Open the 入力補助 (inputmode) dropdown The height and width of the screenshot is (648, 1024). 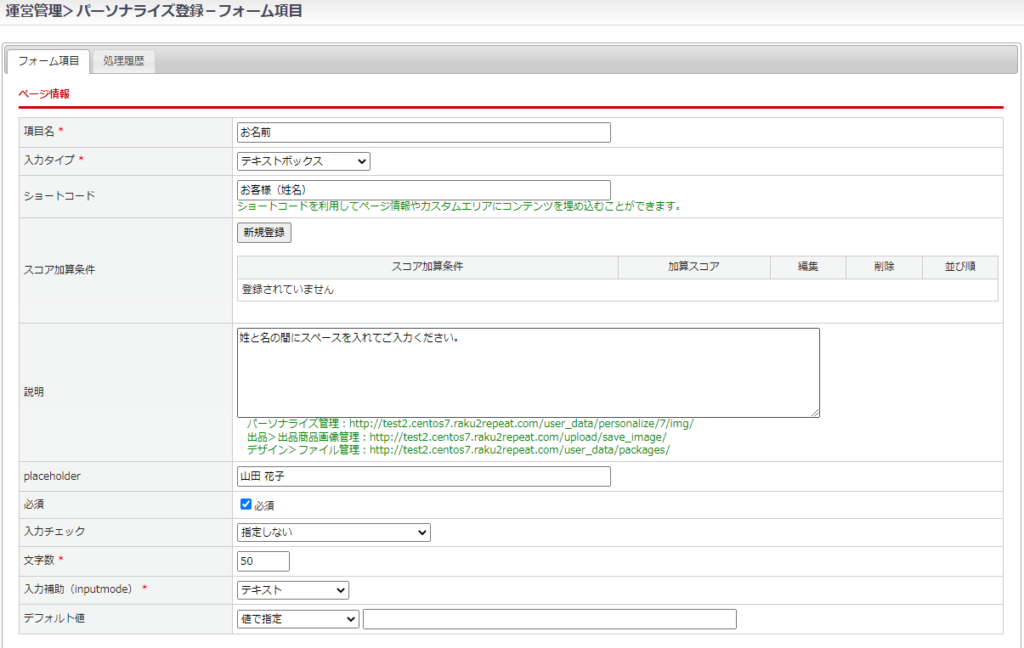(293, 590)
